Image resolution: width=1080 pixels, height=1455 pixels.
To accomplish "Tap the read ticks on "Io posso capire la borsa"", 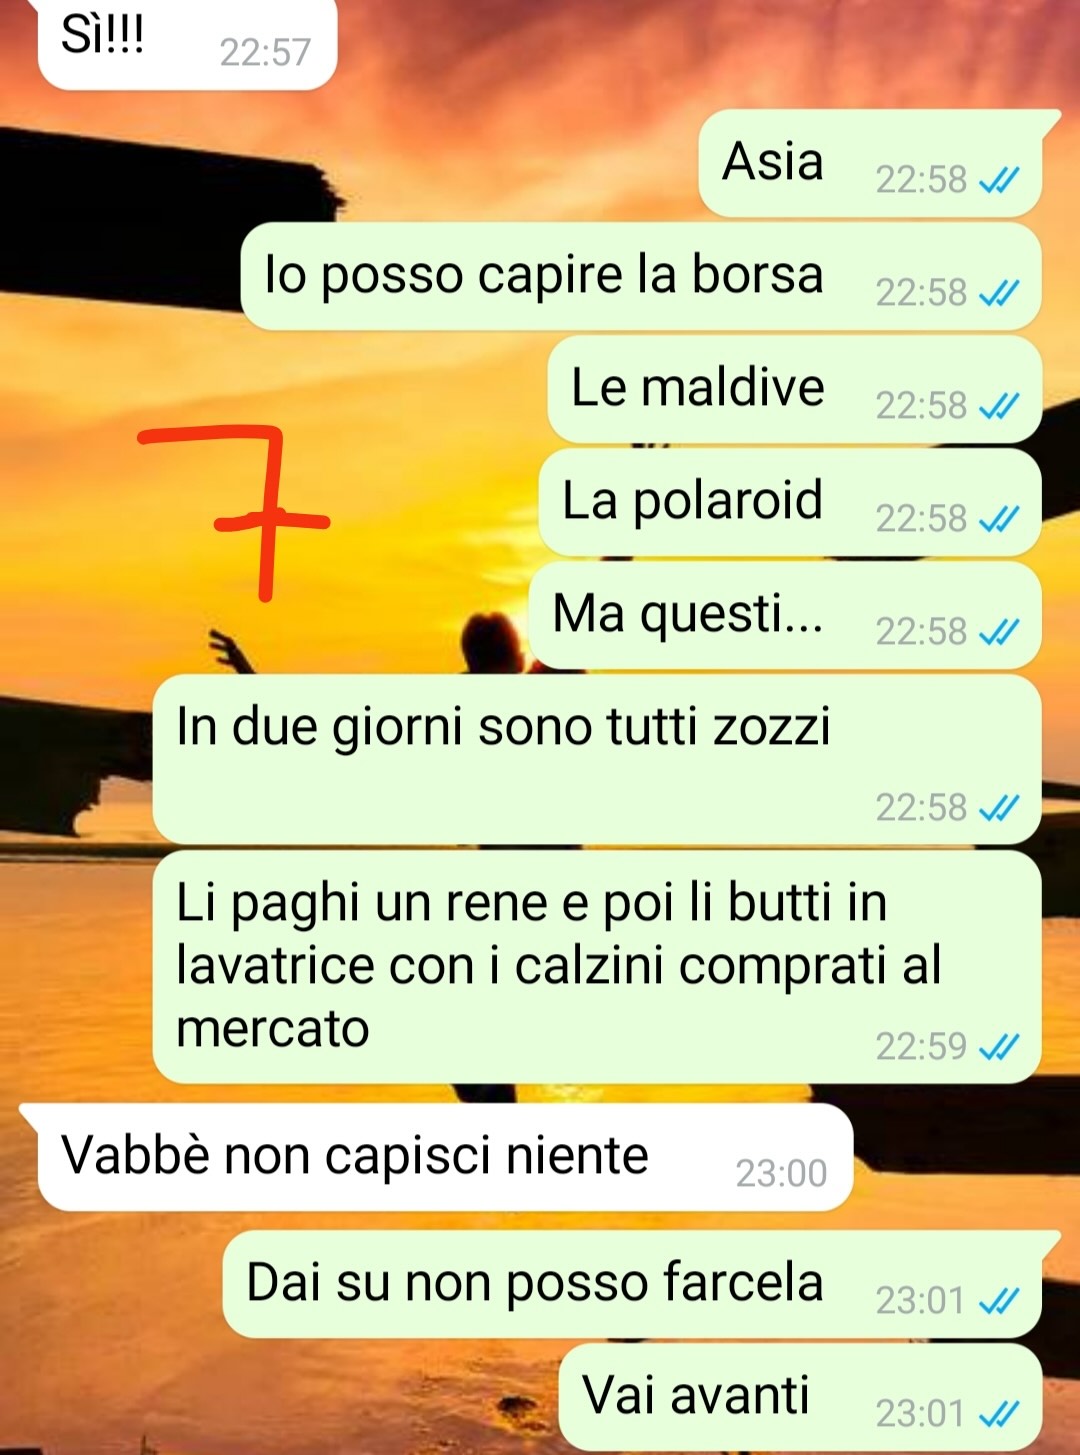I will 999,293.
